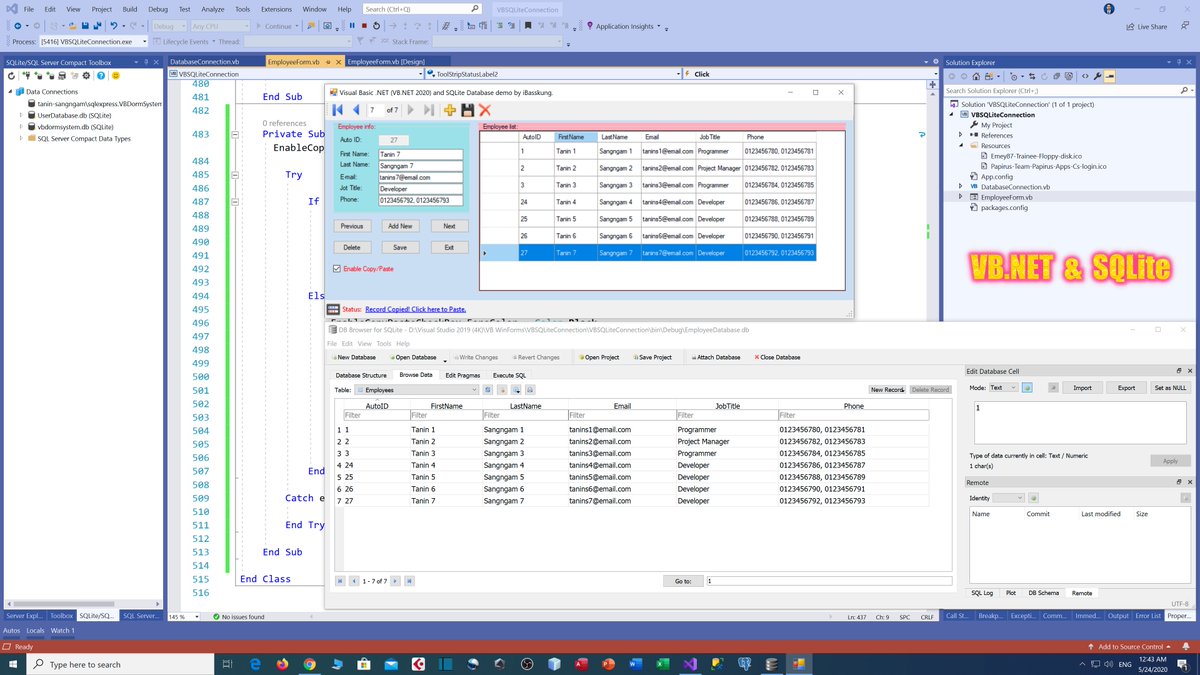Go to first record in employee form
Image resolution: width=1200 pixels, height=675 pixels.
coord(338,110)
